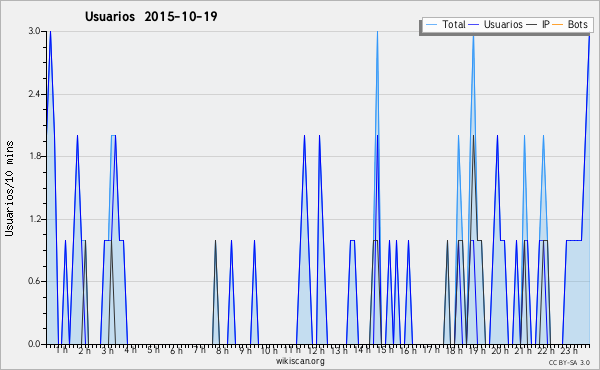Click the '9 h' x-axis label
600x370 pixels.
pyautogui.click(x=245, y=350)
